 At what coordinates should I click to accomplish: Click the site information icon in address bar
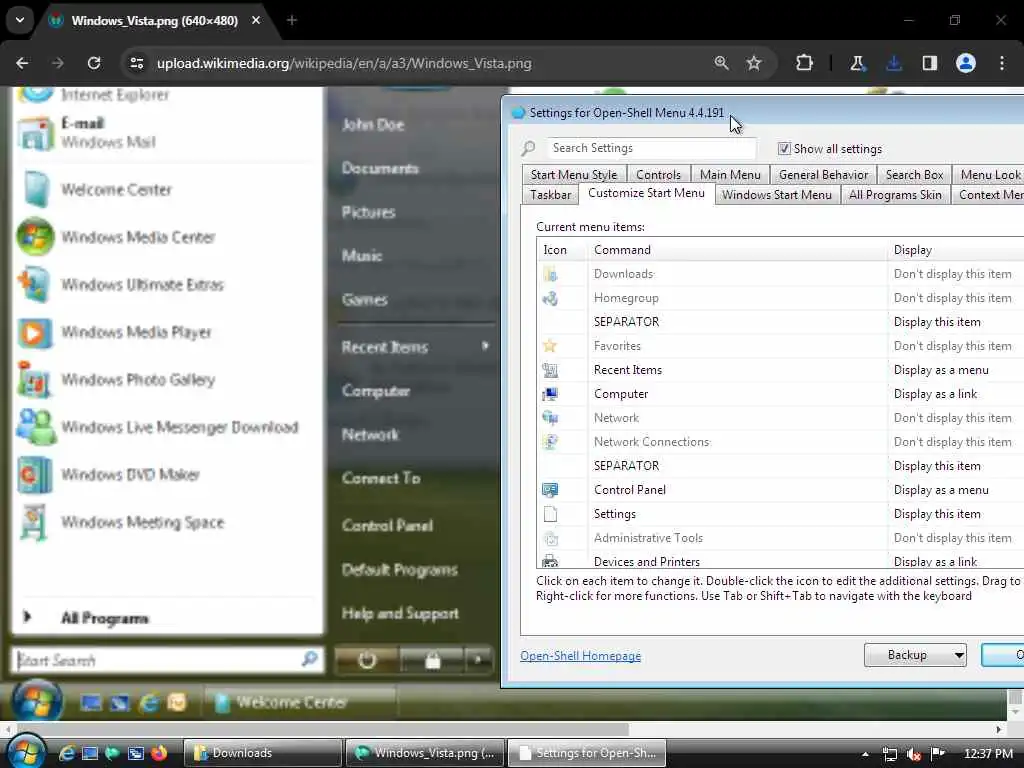(136, 63)
